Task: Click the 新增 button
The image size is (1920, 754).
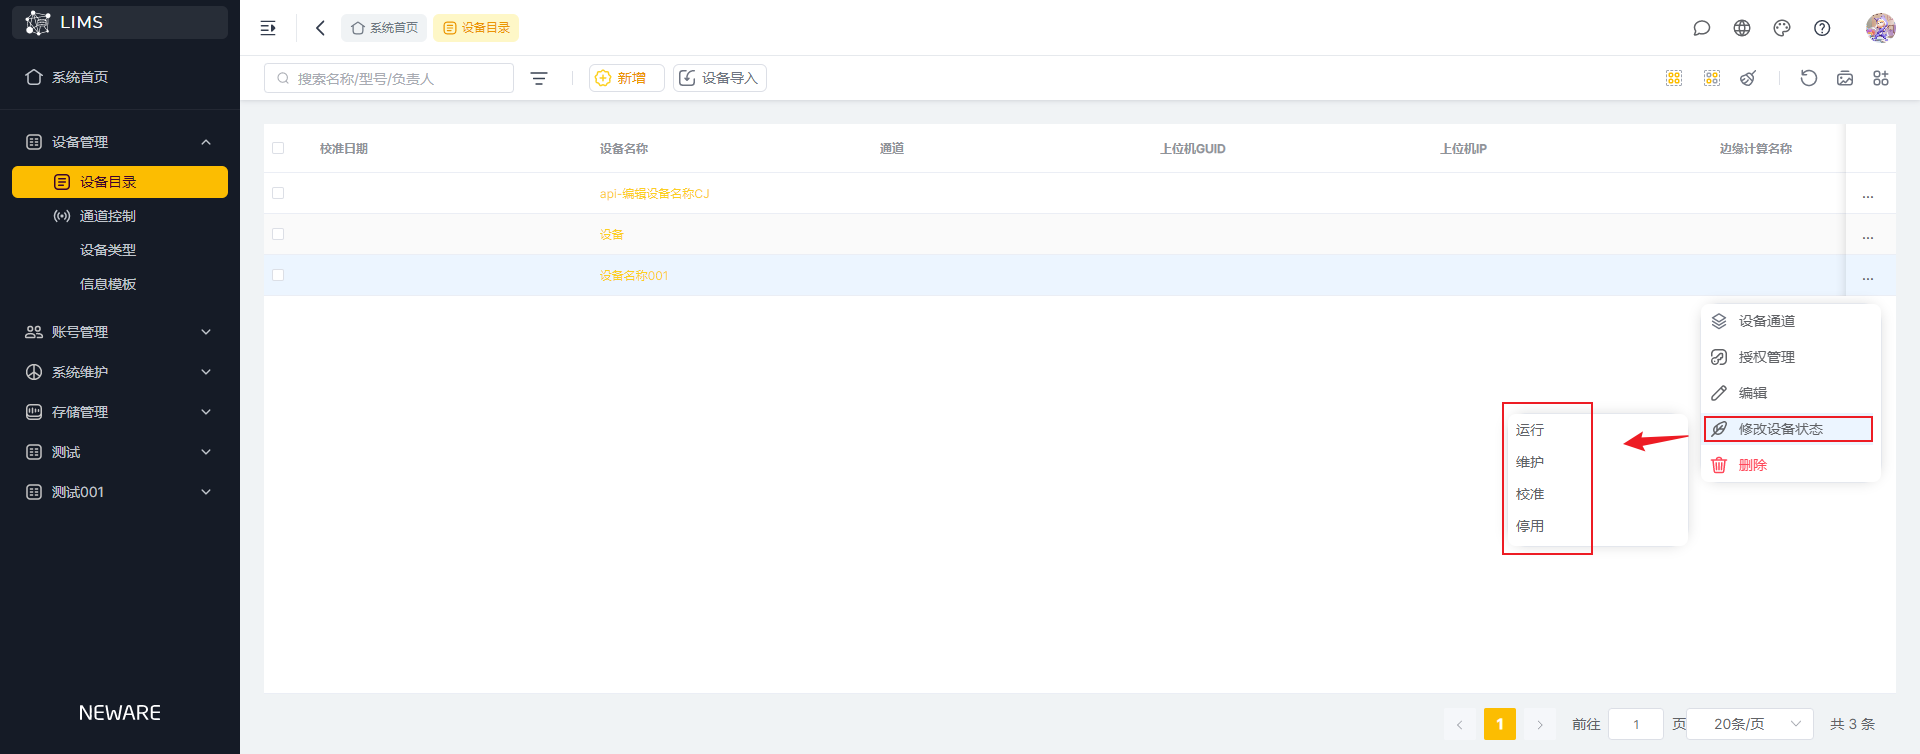Action: pyautogui.click(x=626, y=78)
